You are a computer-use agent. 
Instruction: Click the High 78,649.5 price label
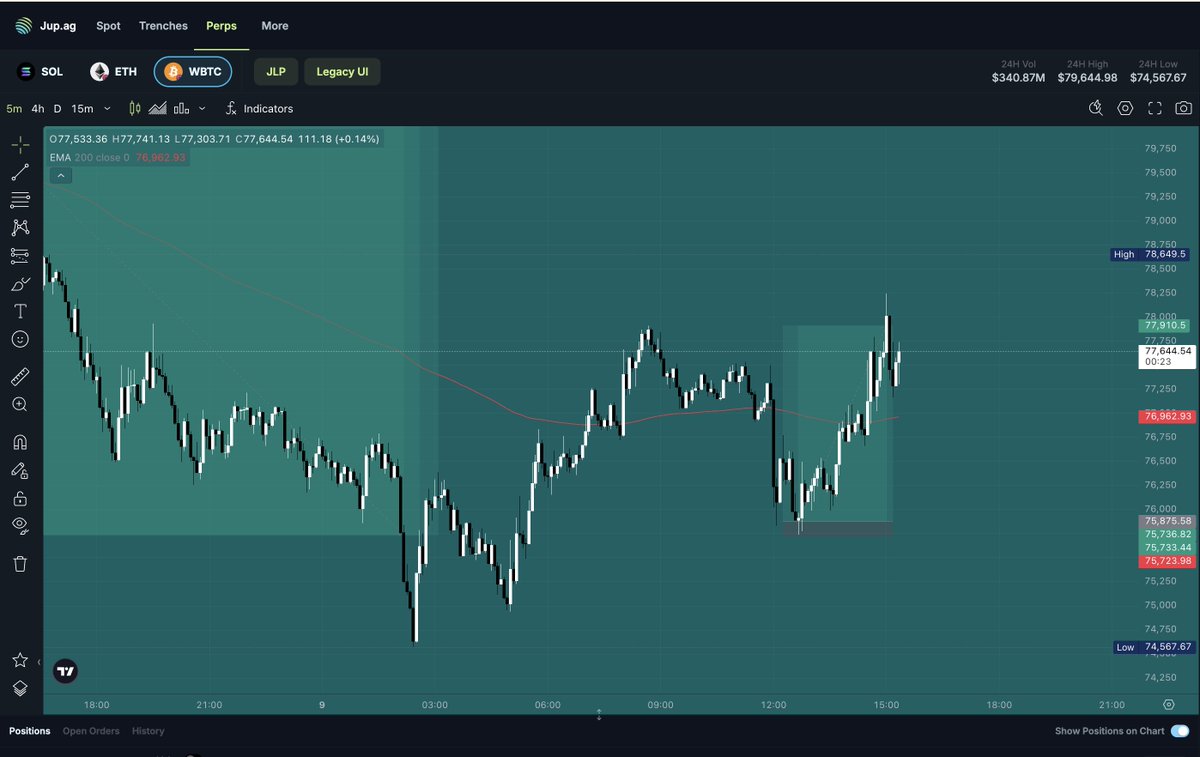click(x=1151, y=254)
